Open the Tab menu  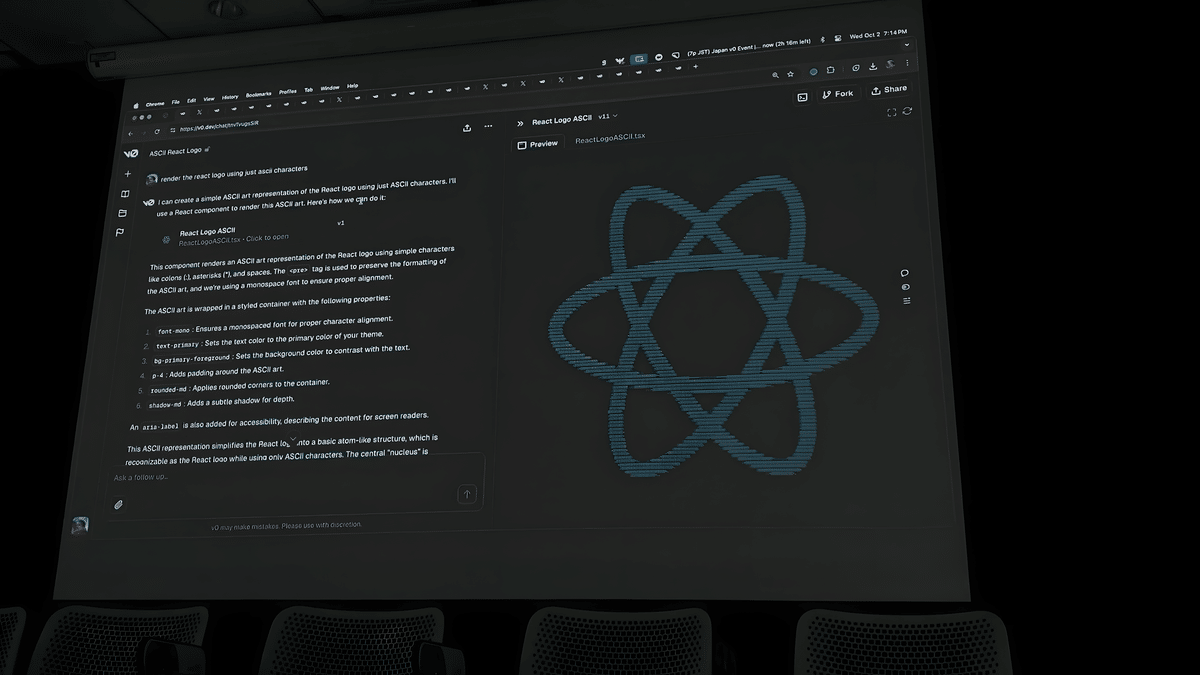308,89
